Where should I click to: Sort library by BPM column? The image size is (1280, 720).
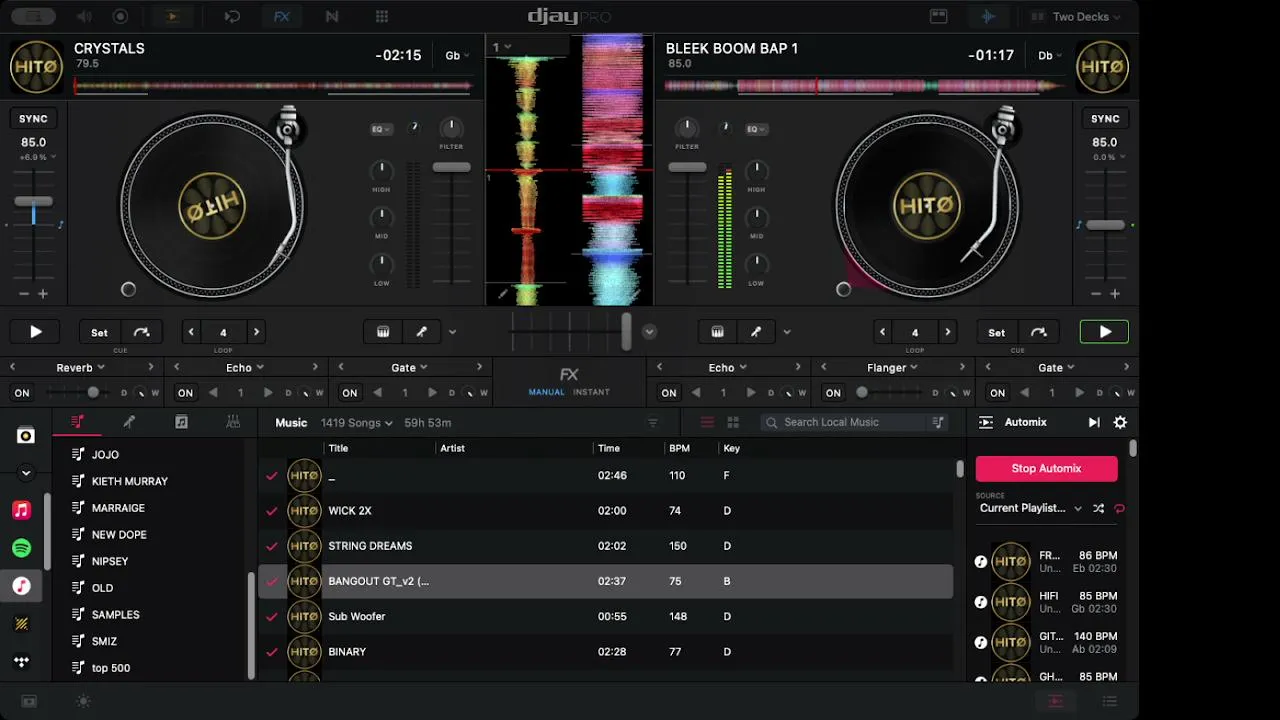pos(679,448)
